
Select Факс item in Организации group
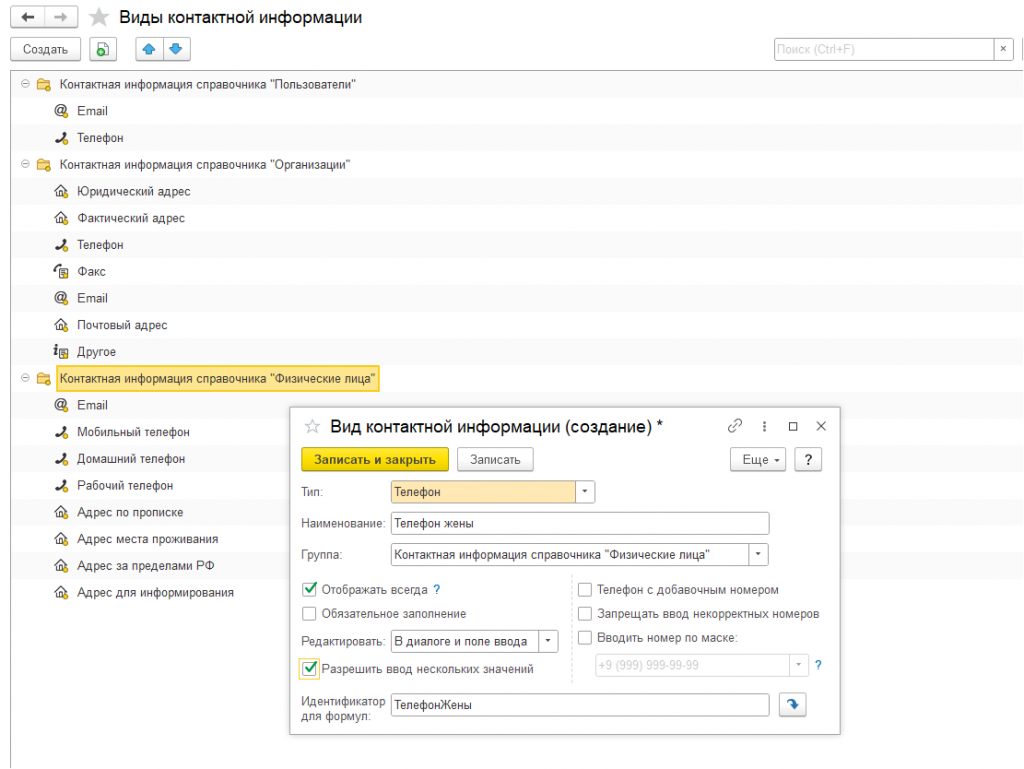pyautogui.click(x=91, y=272)
